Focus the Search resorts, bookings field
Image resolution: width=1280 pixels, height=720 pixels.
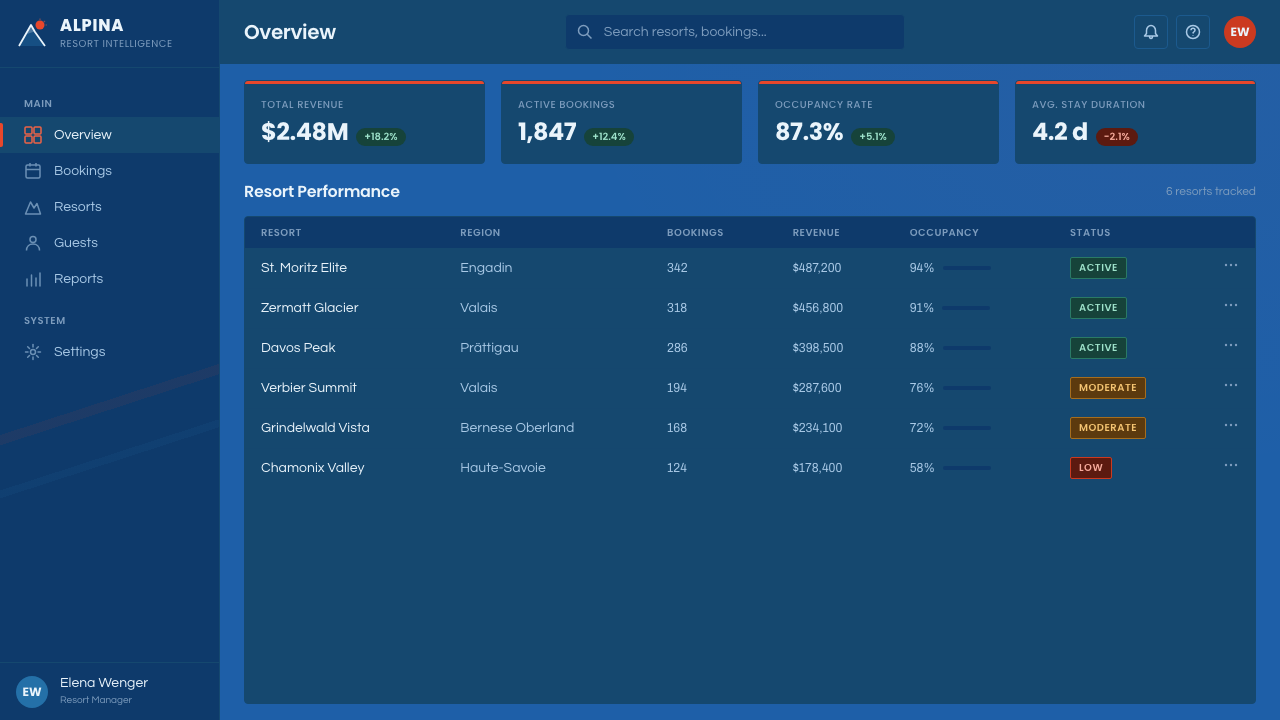(735, 32)
